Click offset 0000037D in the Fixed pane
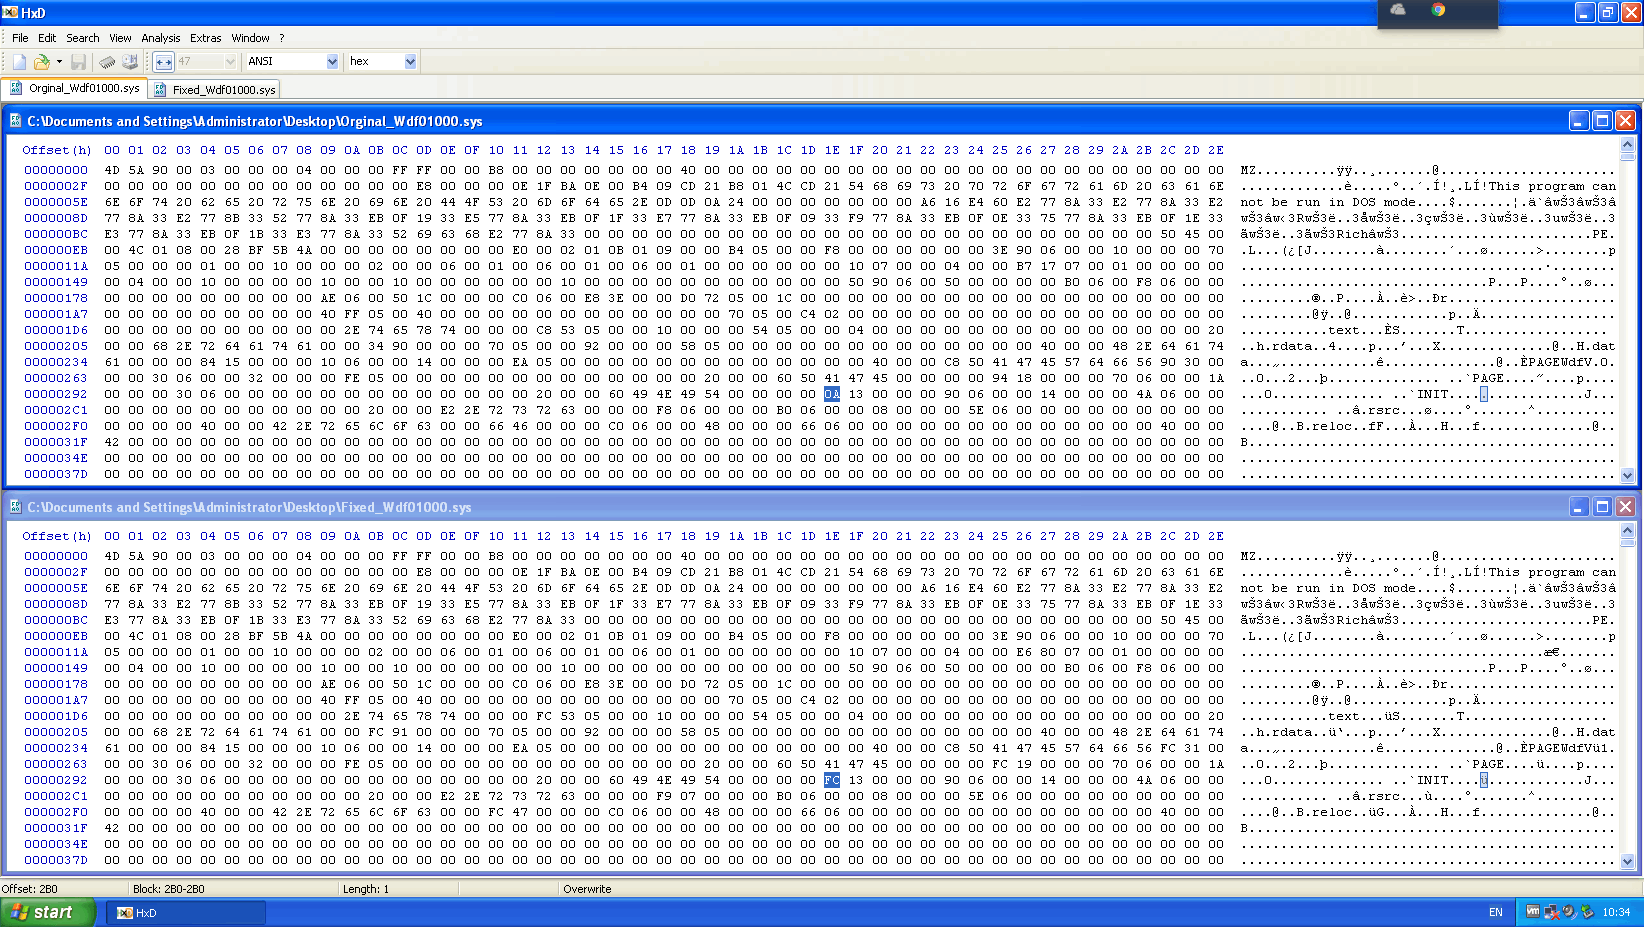 56,860
